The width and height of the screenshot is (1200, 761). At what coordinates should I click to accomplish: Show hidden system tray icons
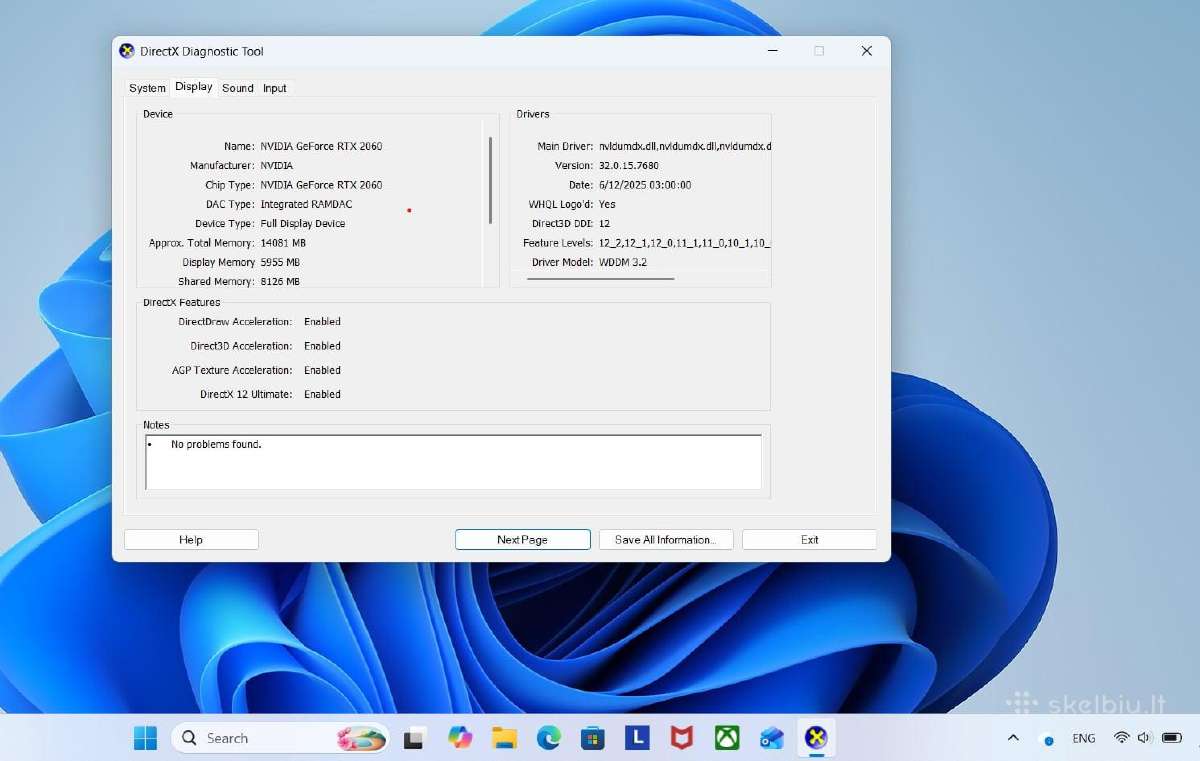click(x=1013, y=738)
